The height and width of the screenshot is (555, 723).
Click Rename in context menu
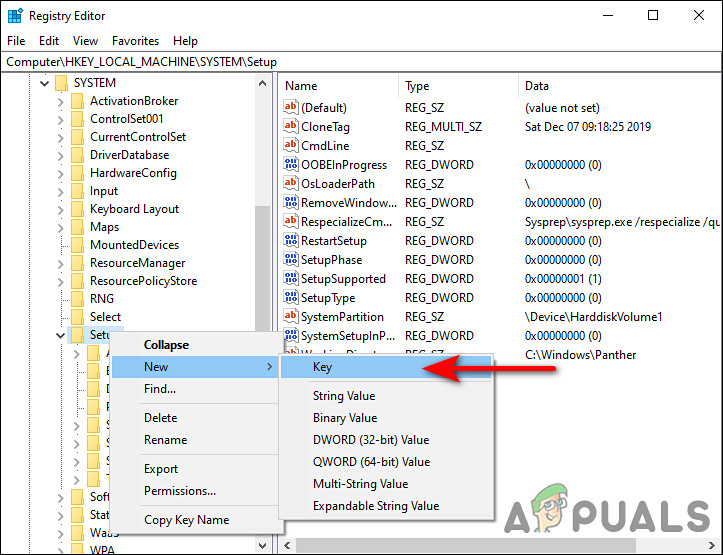(195, 440)
